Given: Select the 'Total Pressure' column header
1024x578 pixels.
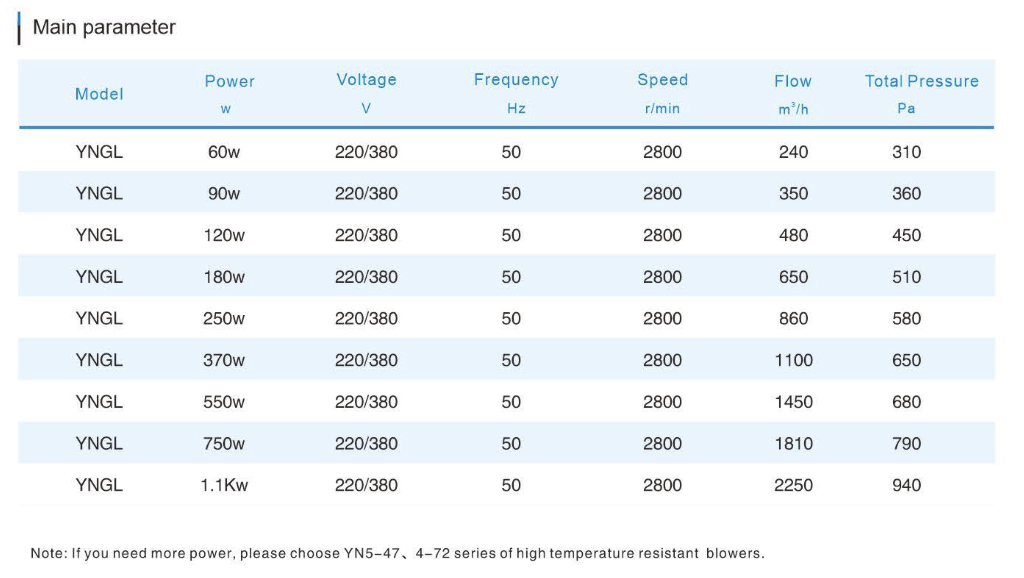Looking at the screenshot, I should (921, 81).
